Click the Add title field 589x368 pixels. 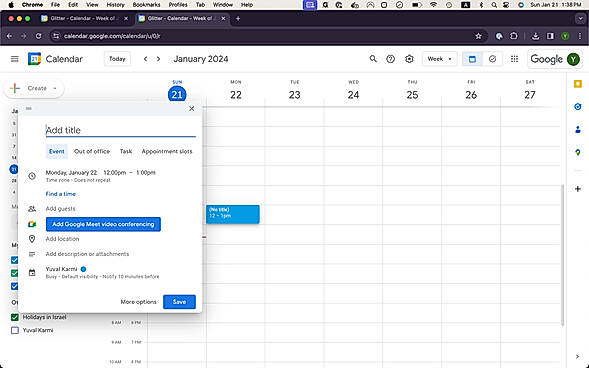click(121, 130)
